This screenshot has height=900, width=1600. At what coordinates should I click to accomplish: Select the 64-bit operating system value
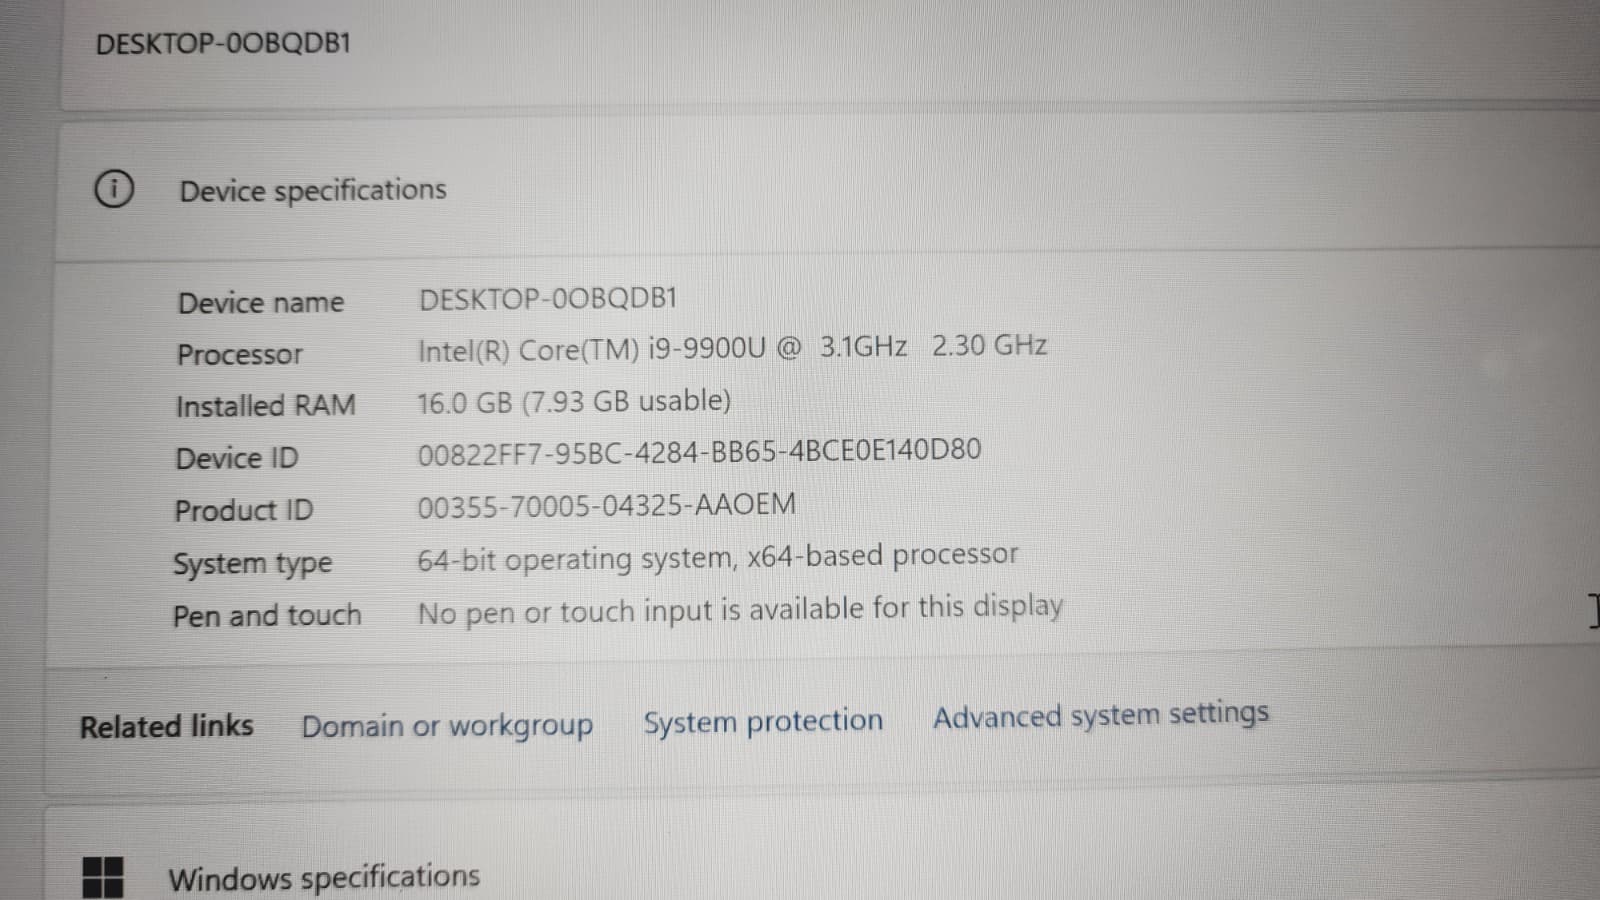[718, 558]
